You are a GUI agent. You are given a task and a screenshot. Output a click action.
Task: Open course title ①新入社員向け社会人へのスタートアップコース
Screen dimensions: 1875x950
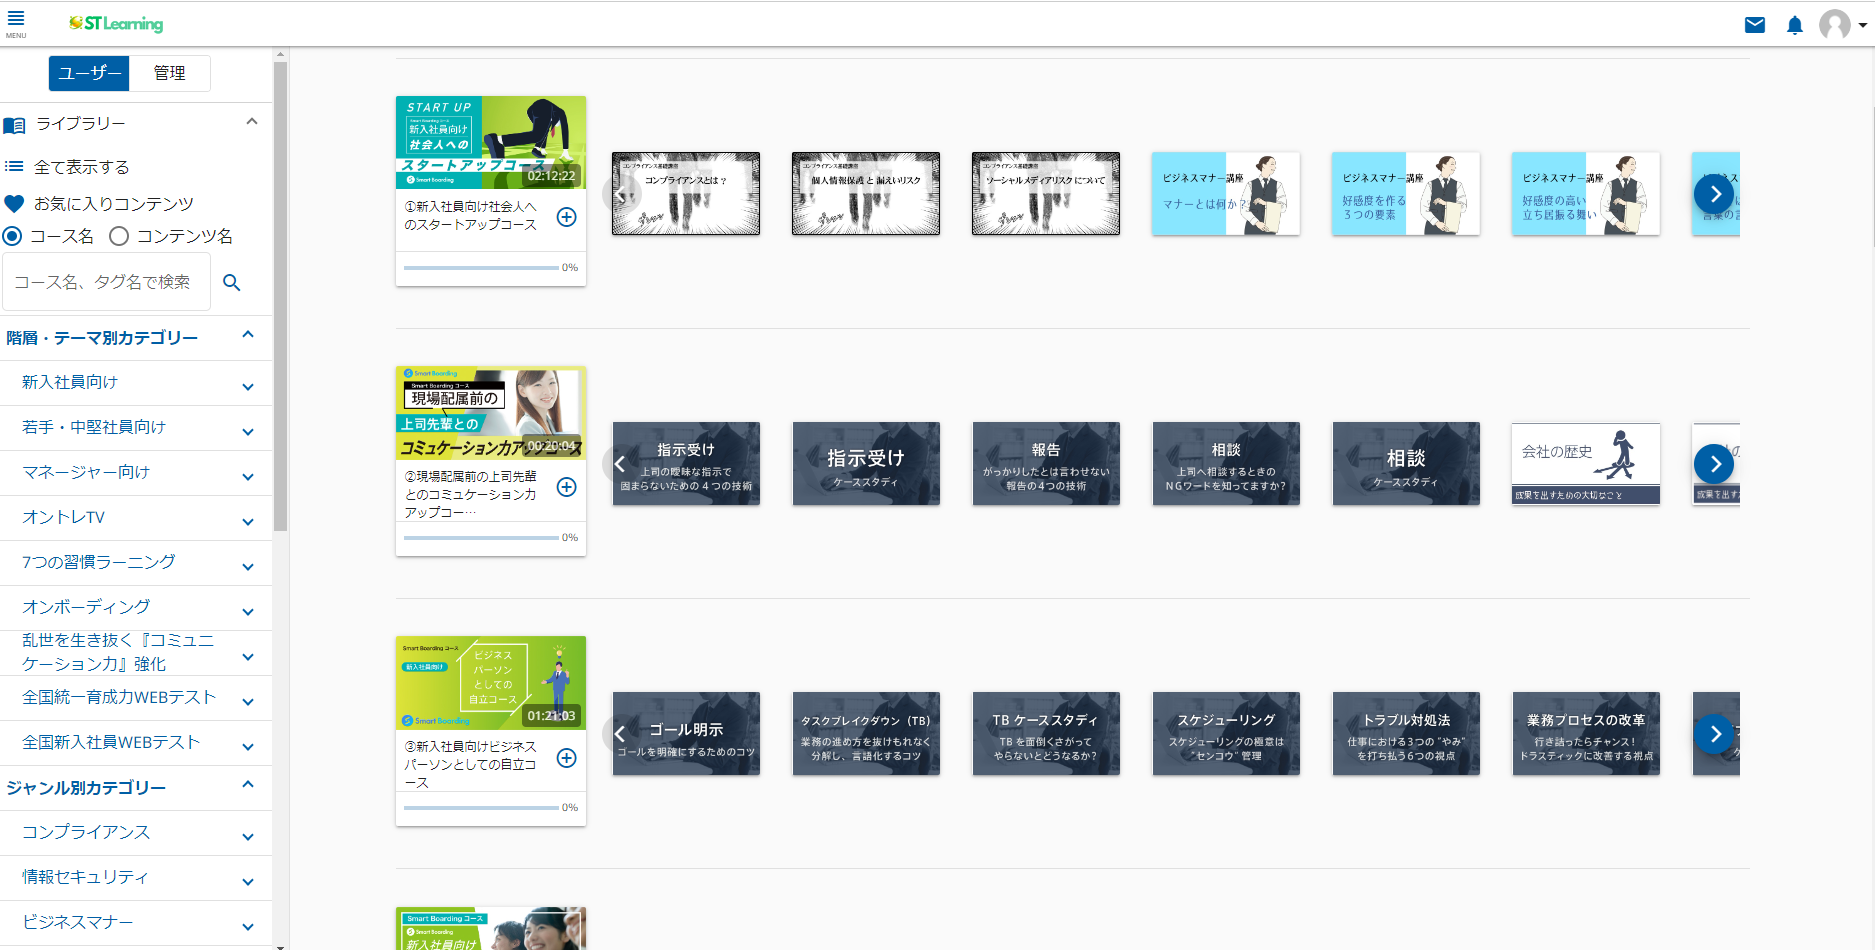point(471,215)
